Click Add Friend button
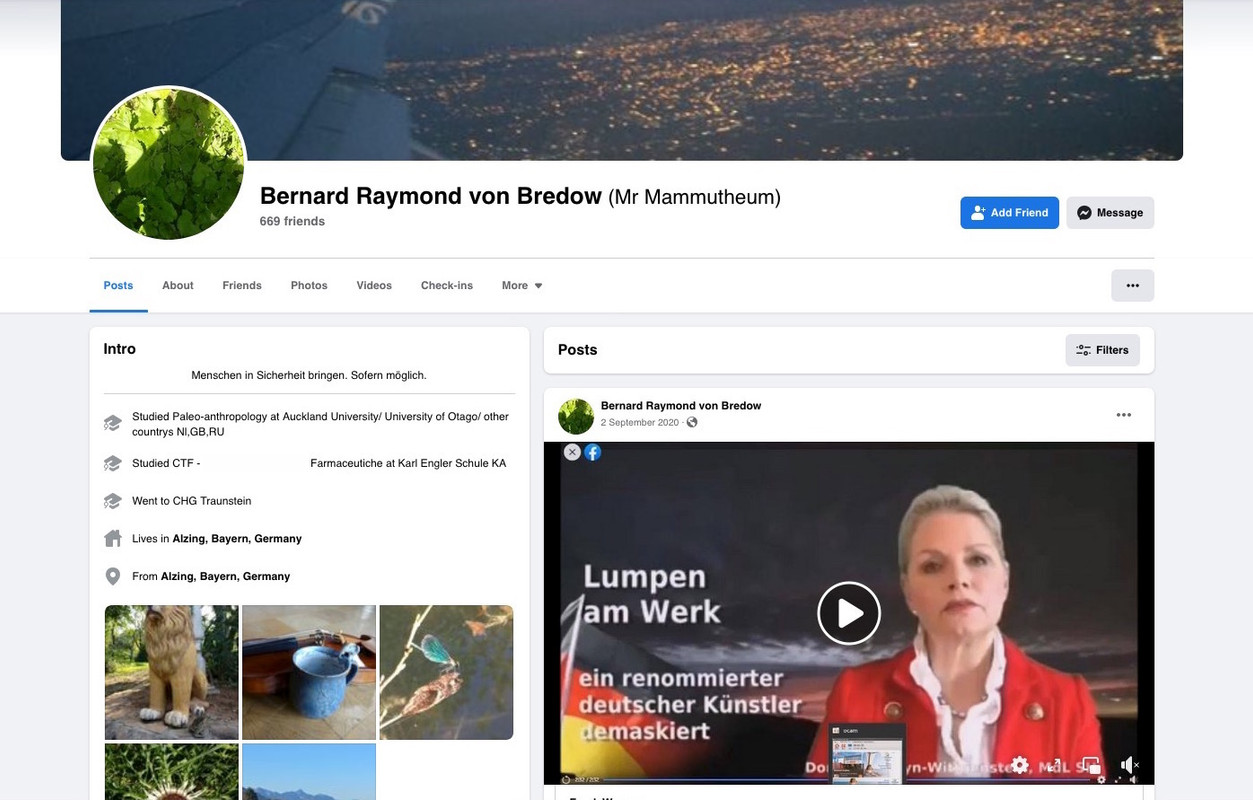 pyautogui.click(x=1009, y=212)
